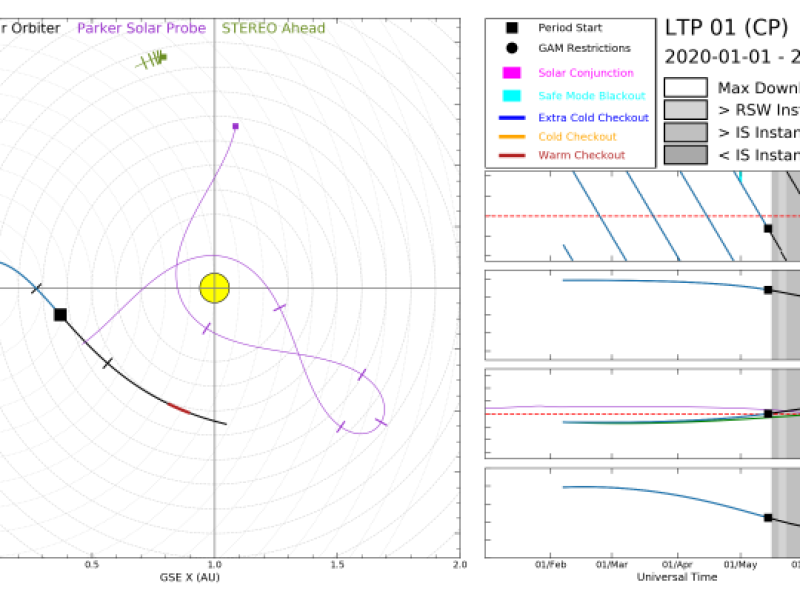Click the 'LTP 01 (CP)' title
Image resolution: width=800 pixels, height=600 pixels.
coord(727,27)
